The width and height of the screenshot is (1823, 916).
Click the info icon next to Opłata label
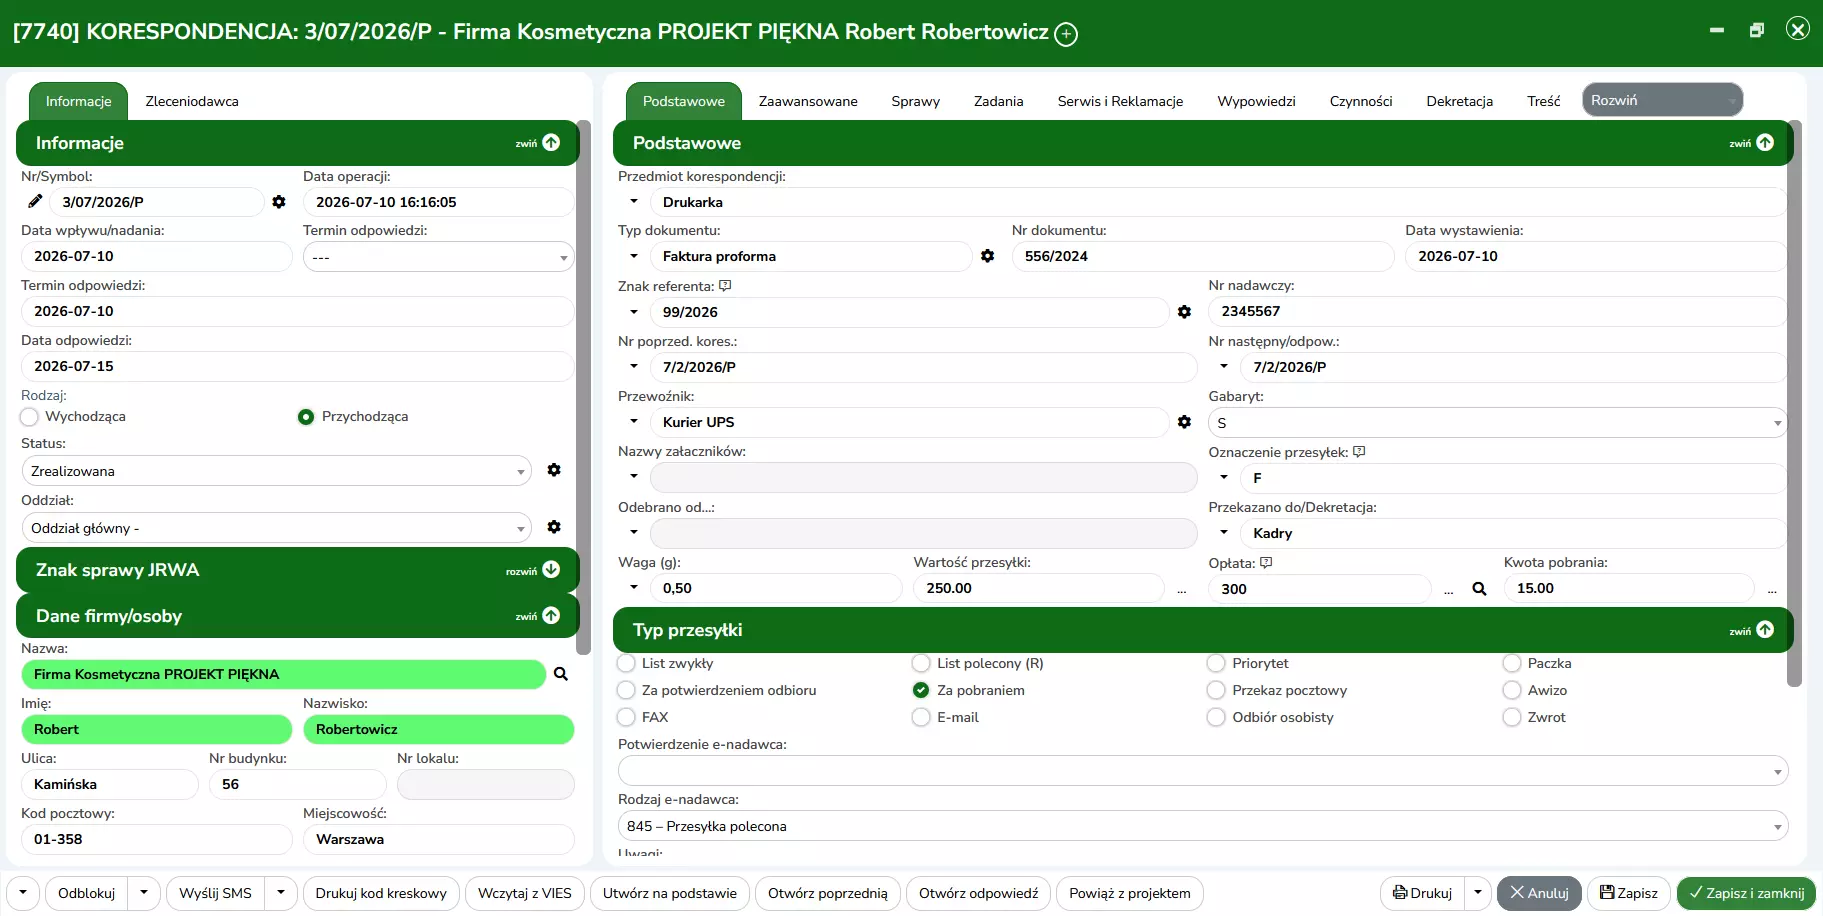click(x=1266, y=563)
